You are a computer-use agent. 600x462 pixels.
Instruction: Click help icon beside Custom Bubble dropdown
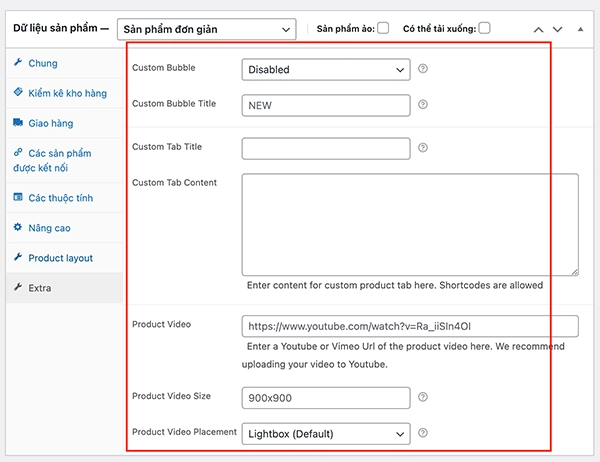tap(423, 69)
